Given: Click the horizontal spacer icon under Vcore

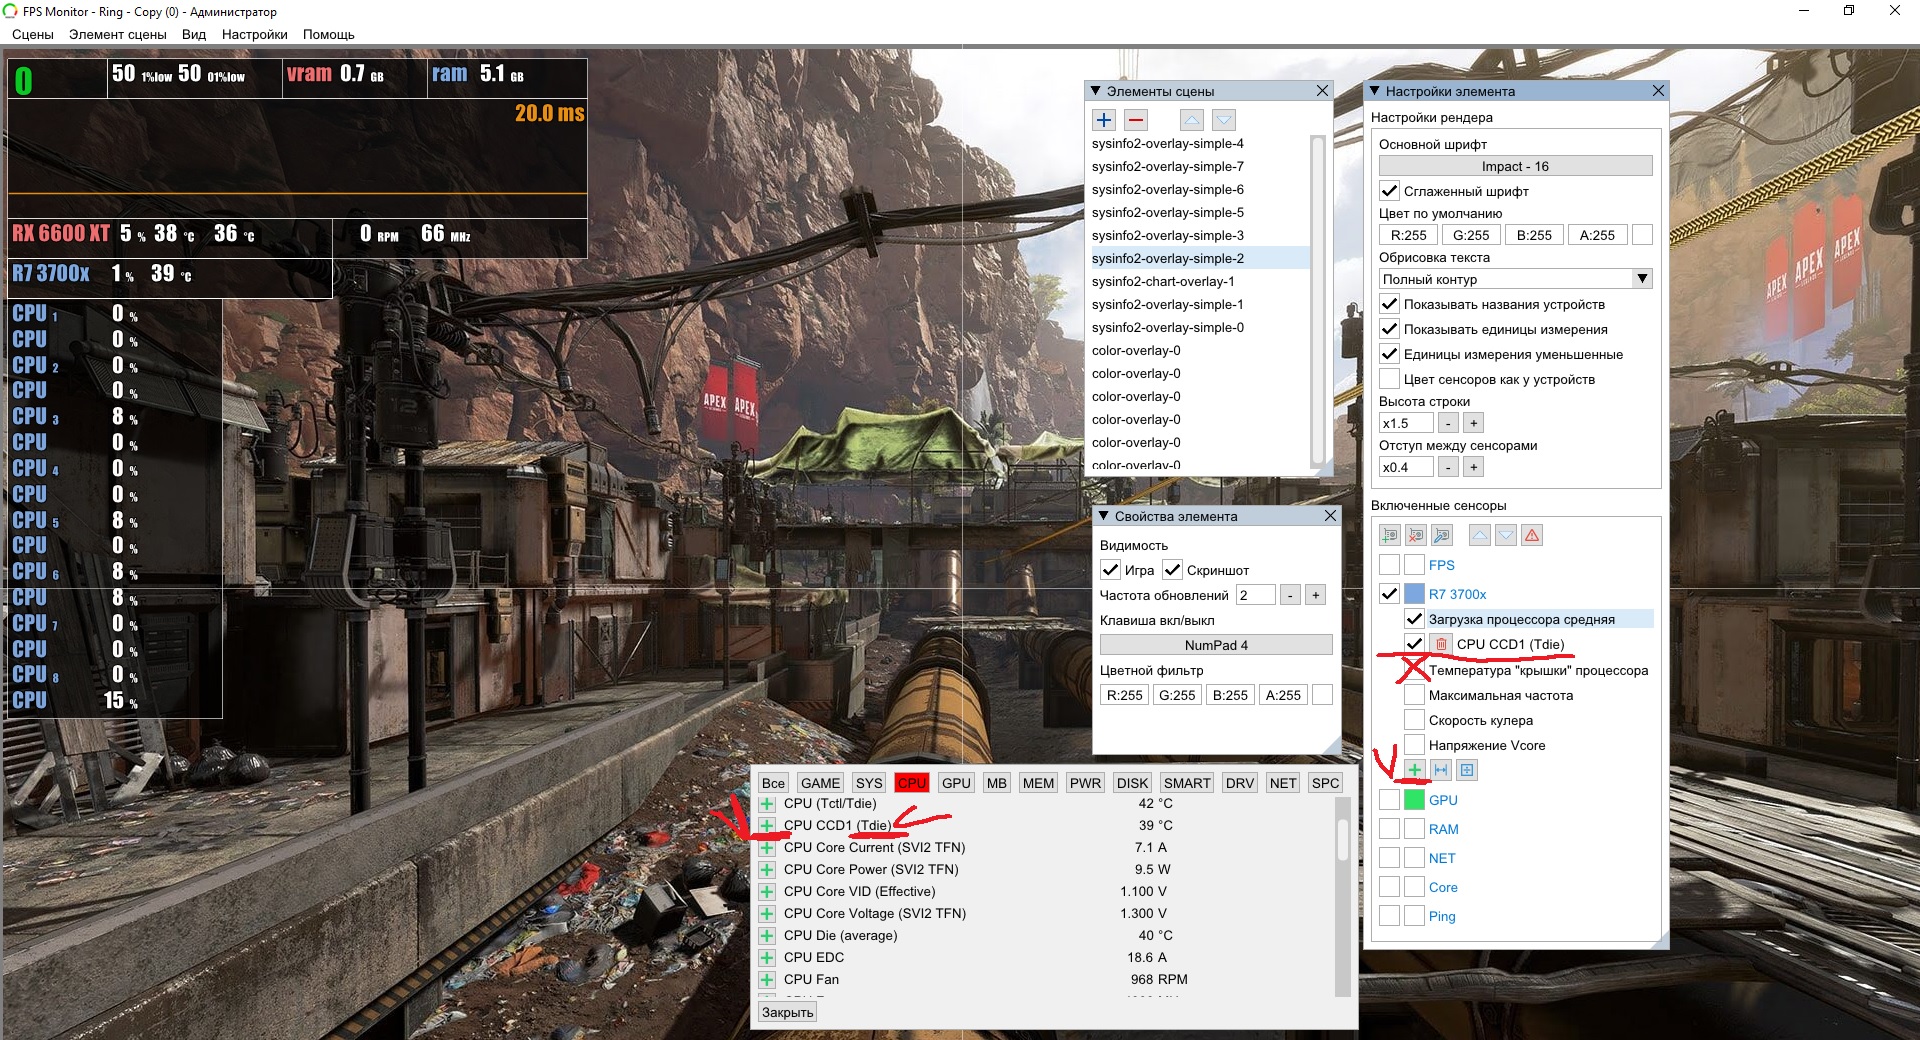Looking at the screenshot, I should (x=1441, y=770).
